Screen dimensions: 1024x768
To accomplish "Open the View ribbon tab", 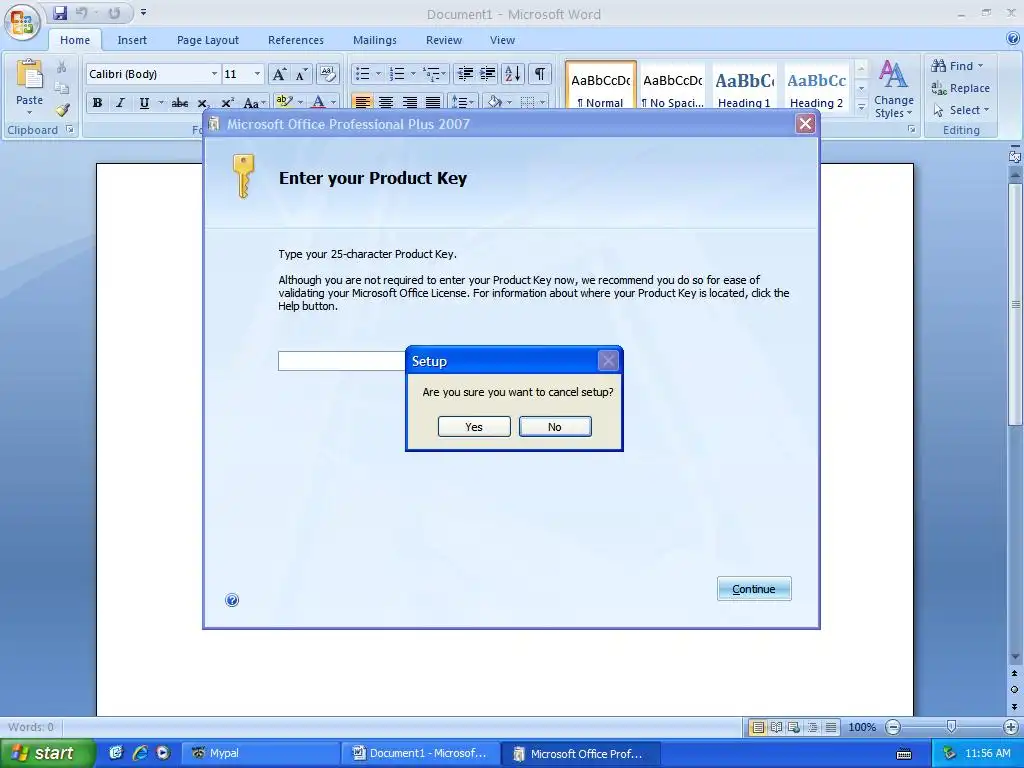I will [502, 40].
